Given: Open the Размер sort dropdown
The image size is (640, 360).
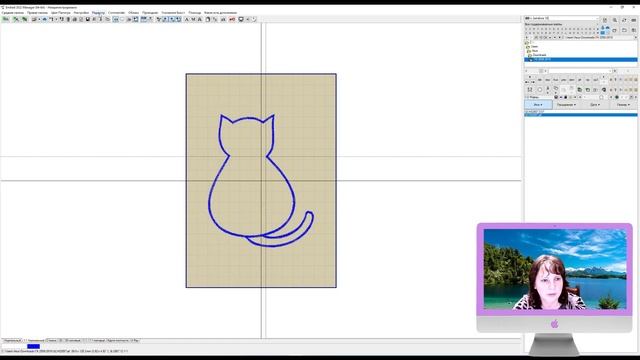Looking at the screenshot, I should pyautogui.click(x=623, y=105).
